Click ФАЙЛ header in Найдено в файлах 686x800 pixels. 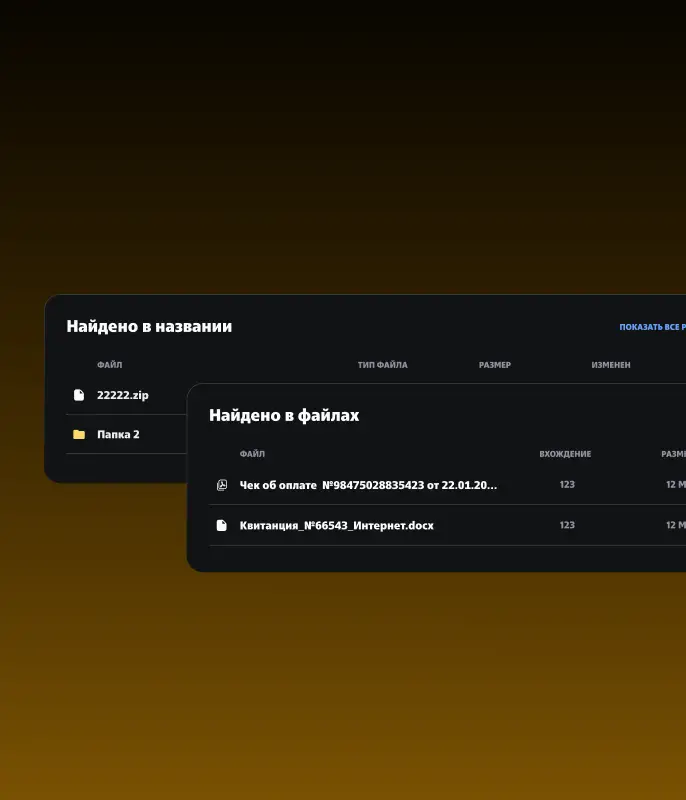[x=252, y=454]
